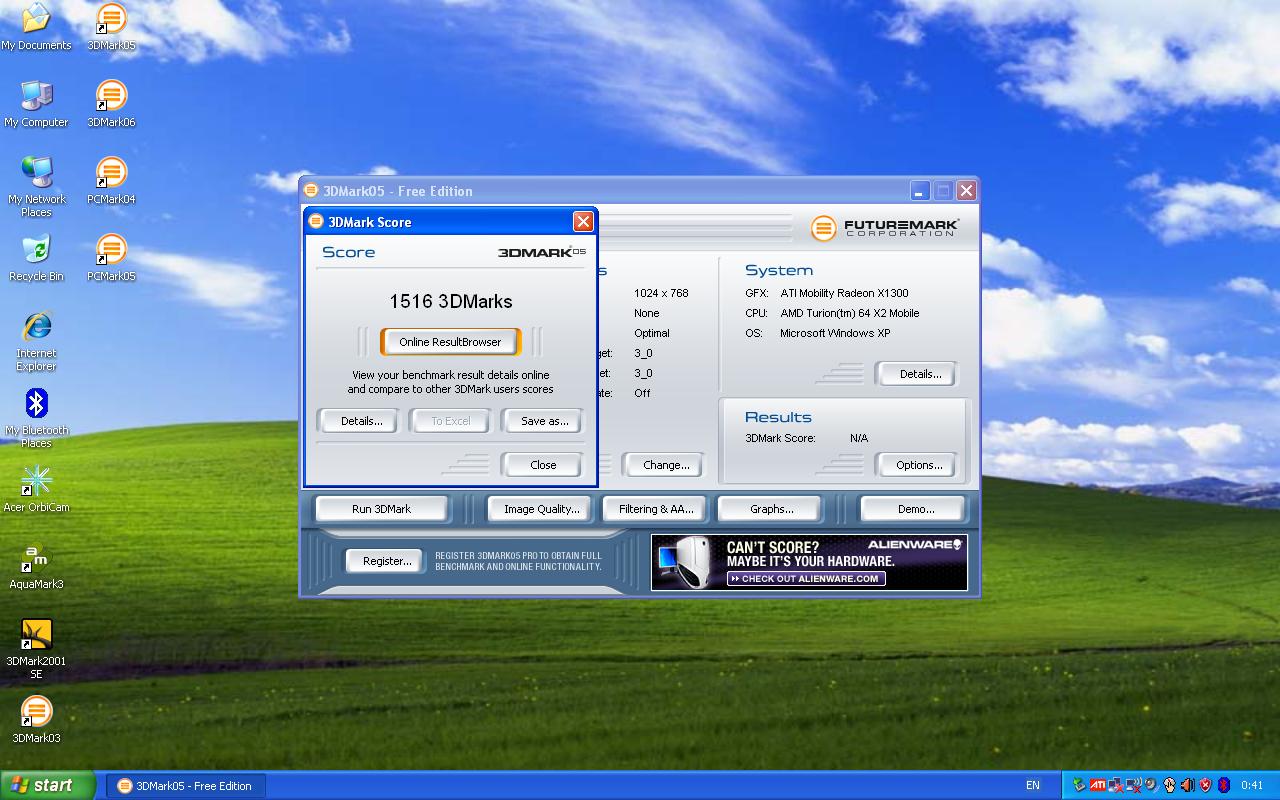Launch the 3DMark06 desktop shortcut
The height and width of the screenshot is (800, 1280).
[x=111, y=104]
